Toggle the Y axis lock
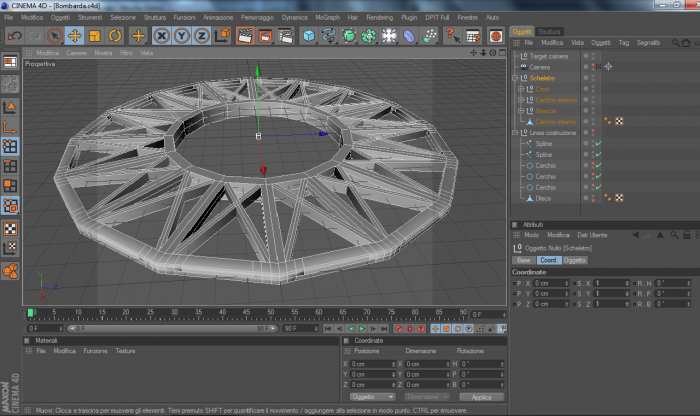700x416 pixels. [x=182, y=36]
